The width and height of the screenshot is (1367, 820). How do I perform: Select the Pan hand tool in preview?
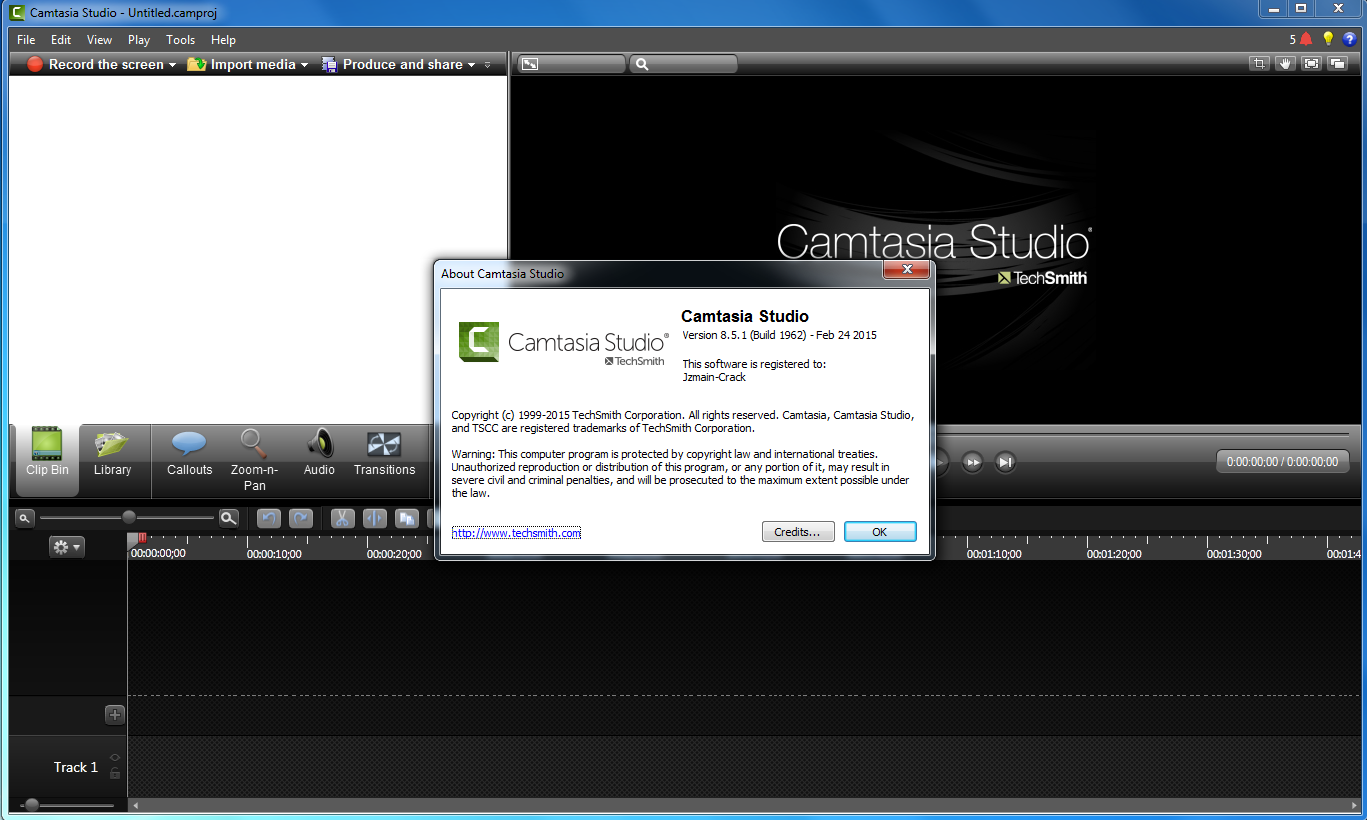coord(1285,63)
